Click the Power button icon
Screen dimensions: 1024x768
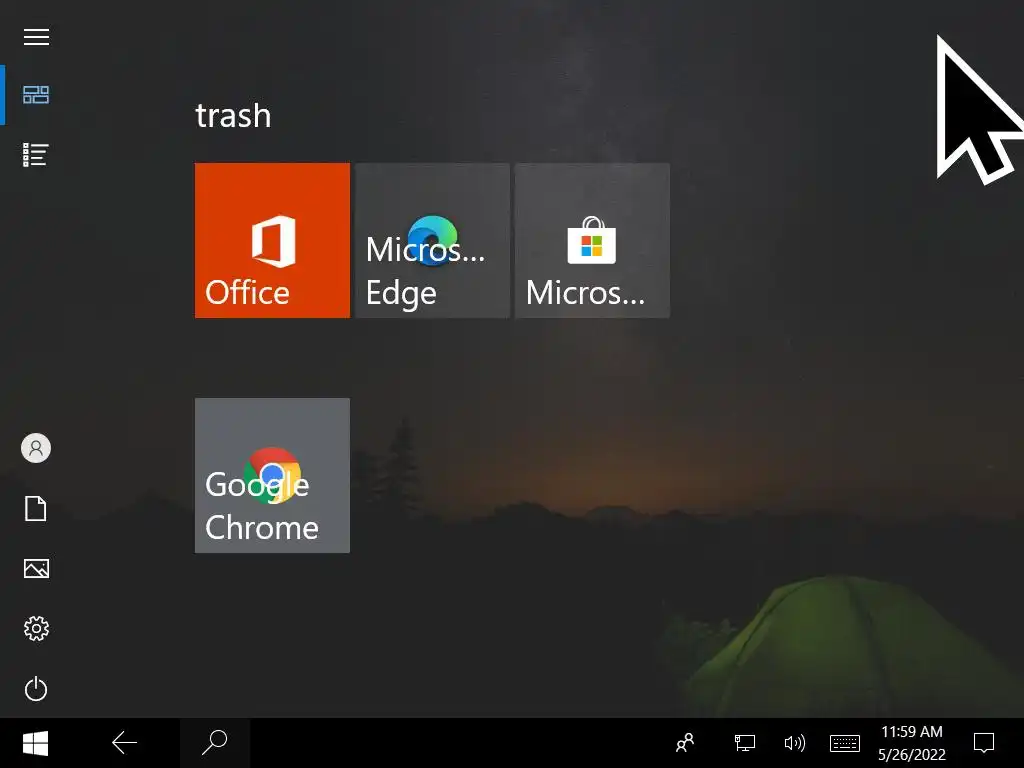click(36, 689)
